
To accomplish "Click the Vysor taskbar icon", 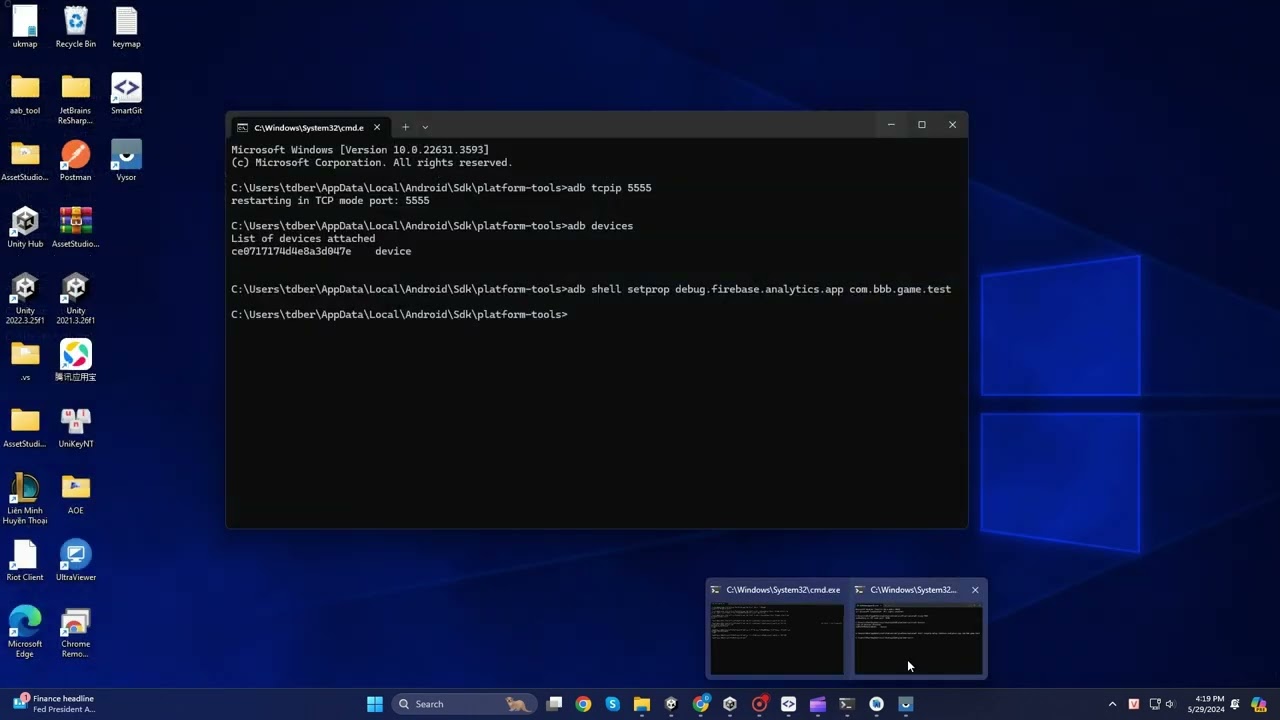I will 906,704.
